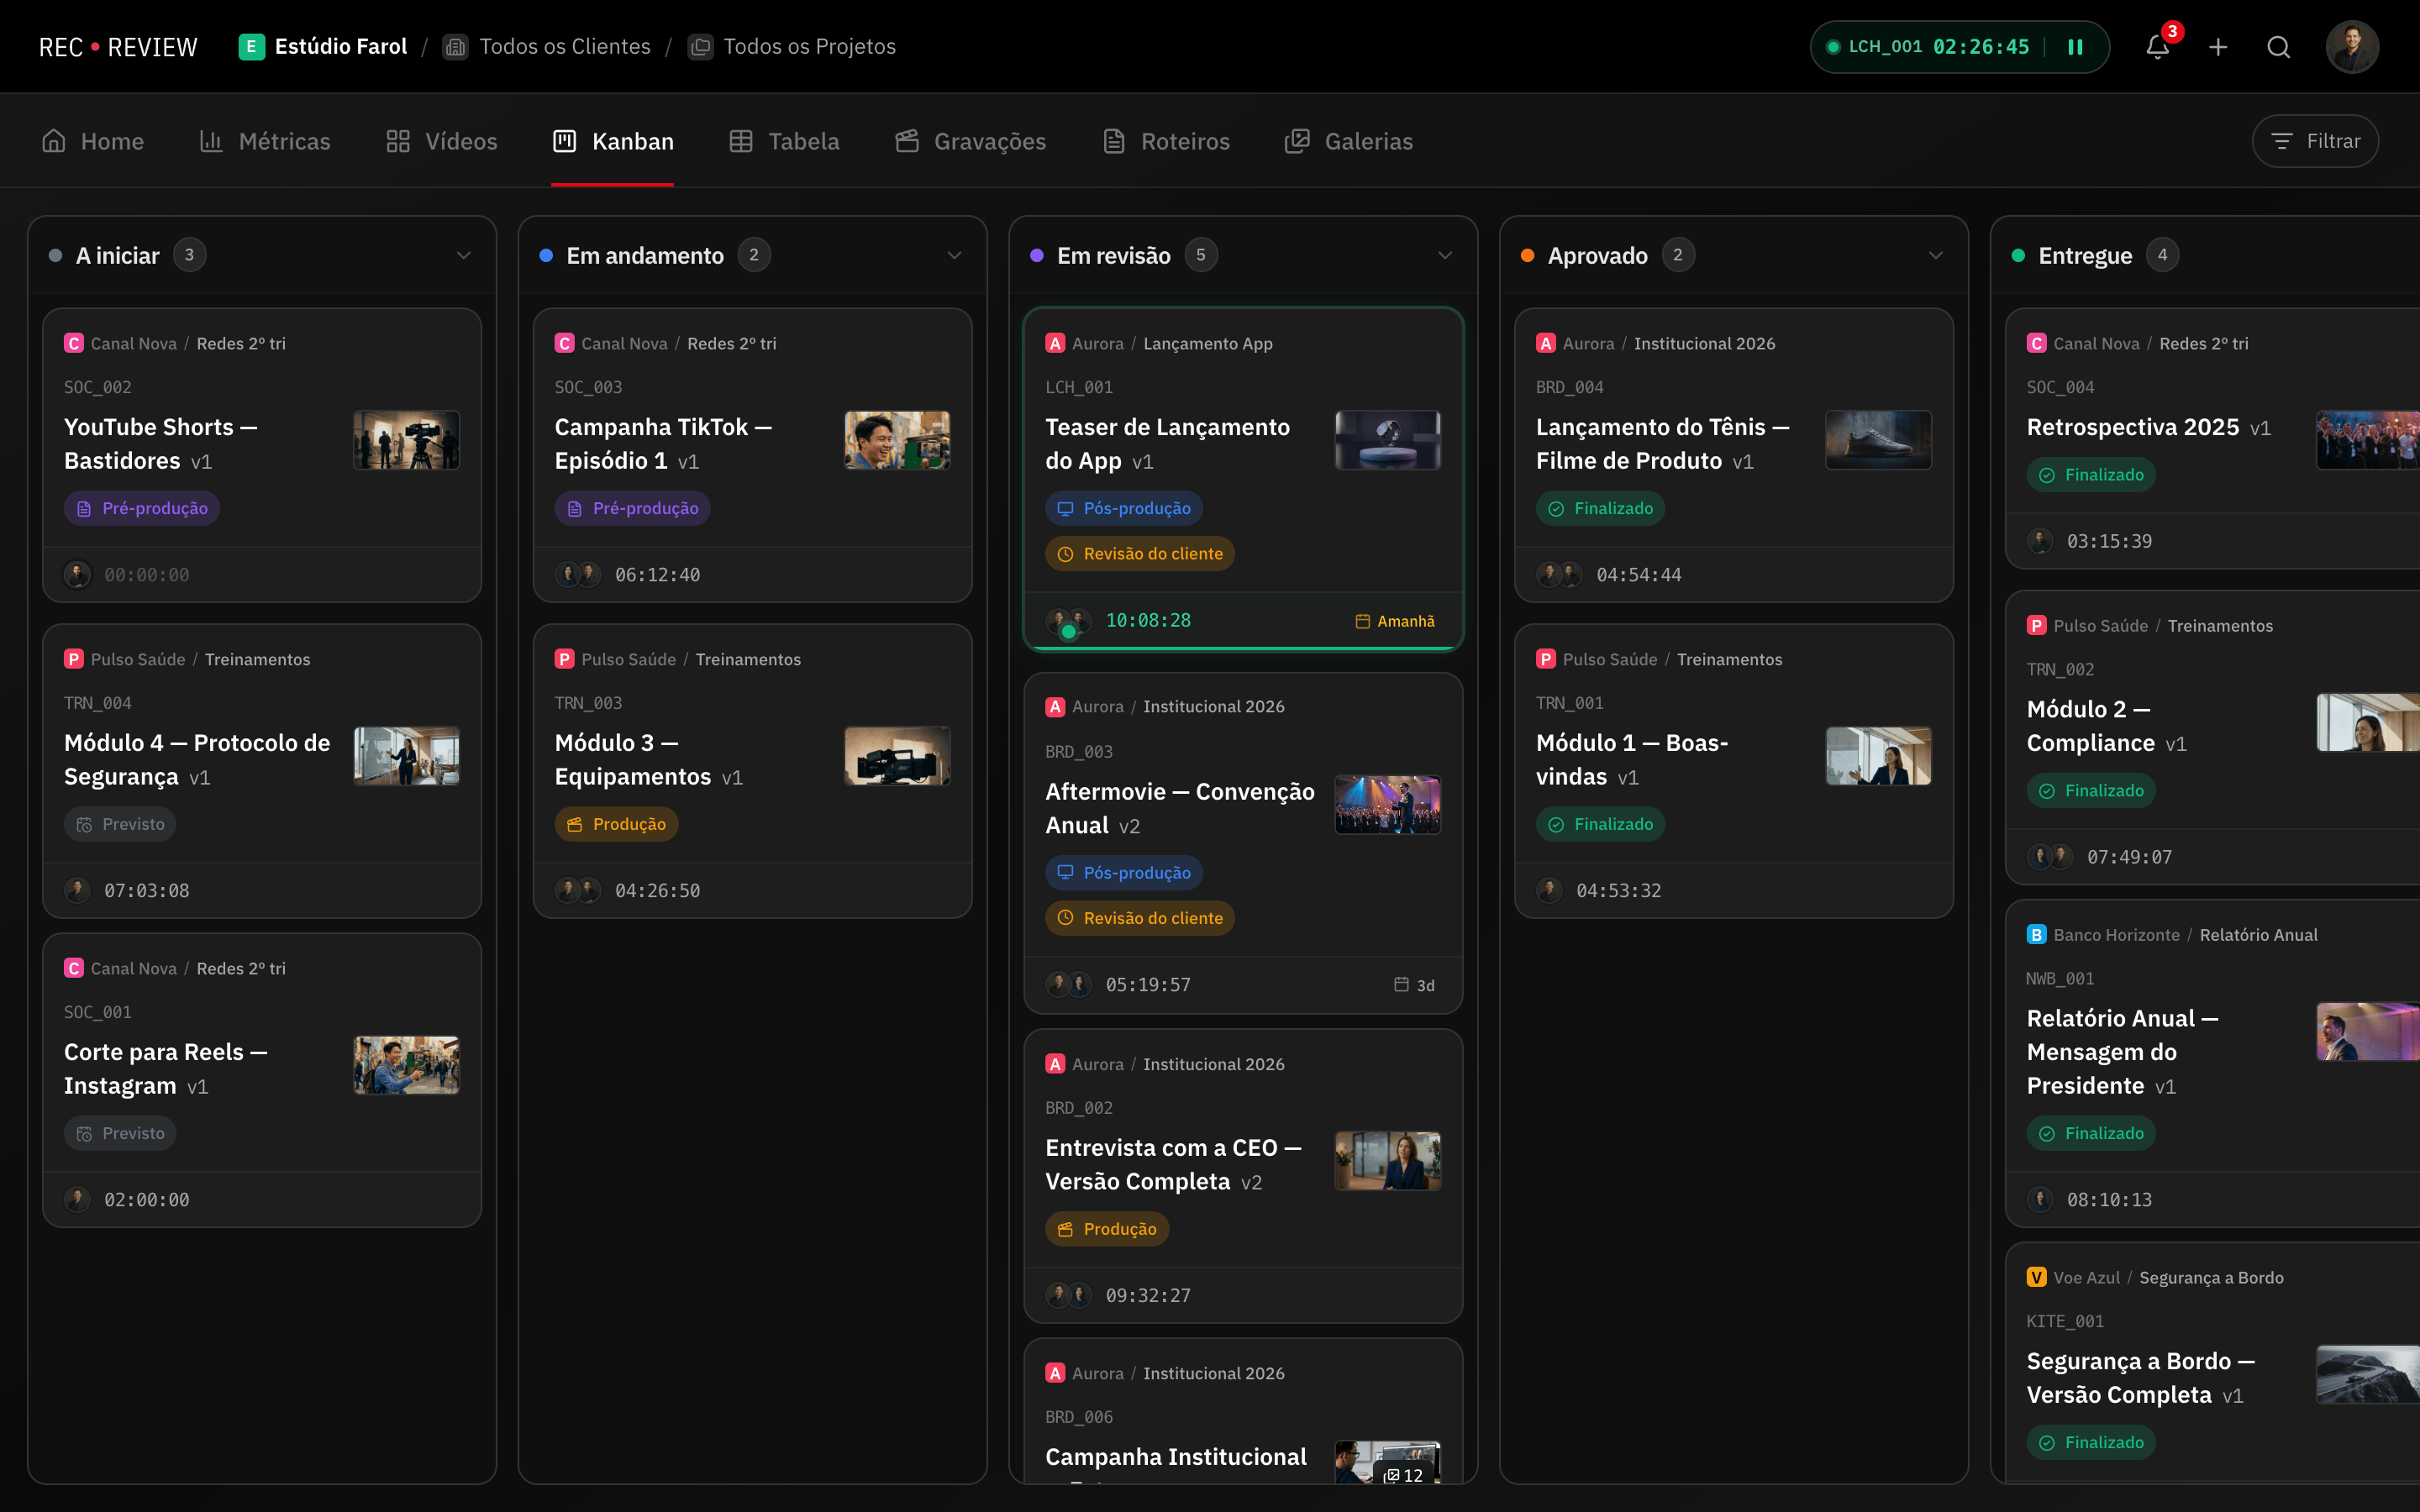Image resolution: width=2420 pixels, height=1512 pixels.
Task: Click the Filtrar button
Action: click(x=2315, y=141)
